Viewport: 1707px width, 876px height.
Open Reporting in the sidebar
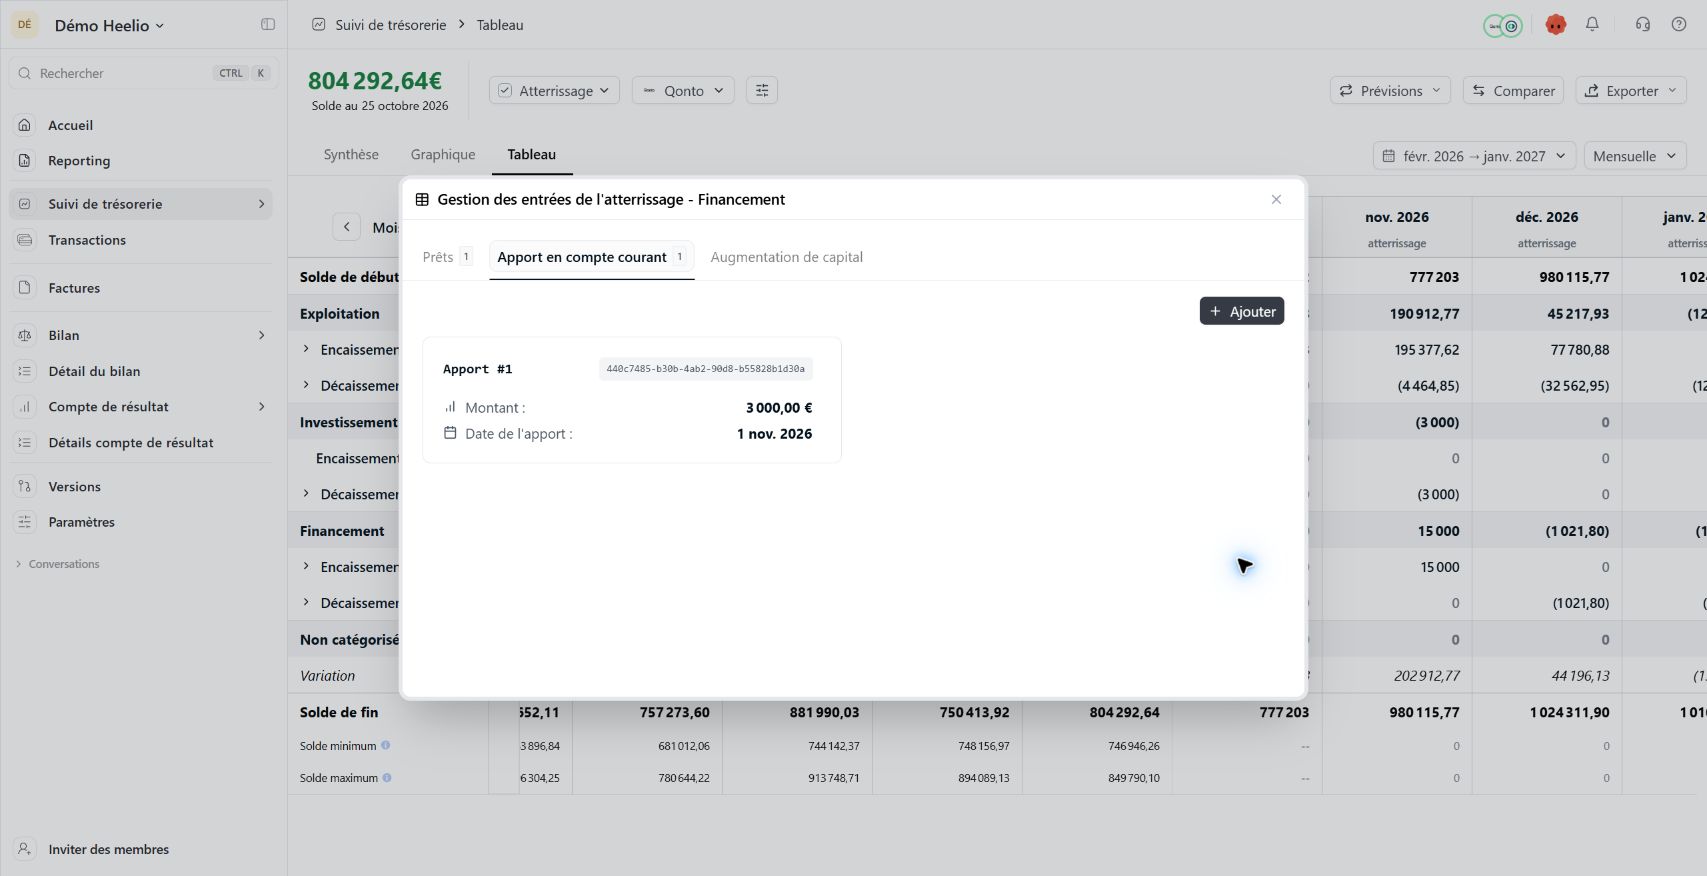pyautogui.click(x=141, y=160)
